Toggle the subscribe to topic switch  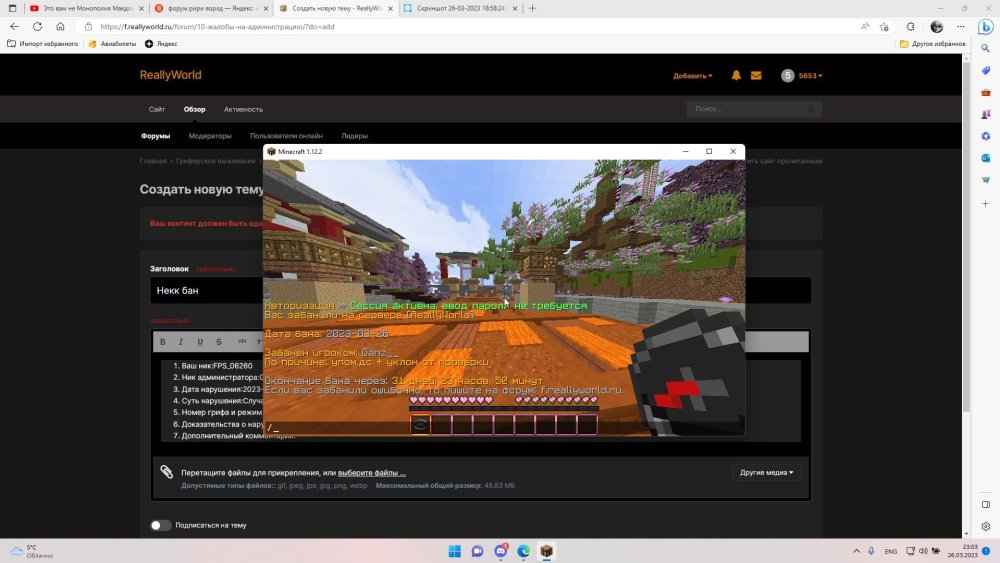point(161,525)
